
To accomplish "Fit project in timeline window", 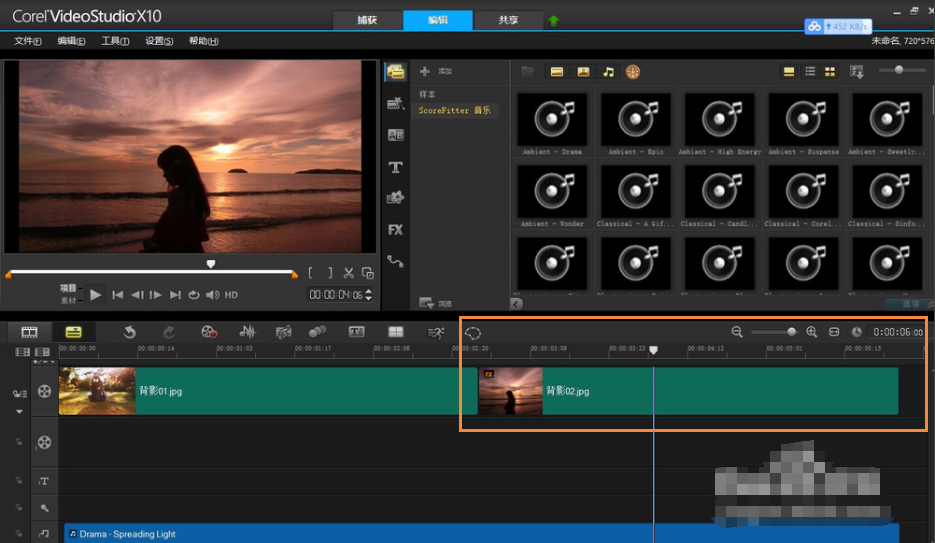I will point(834,332).
